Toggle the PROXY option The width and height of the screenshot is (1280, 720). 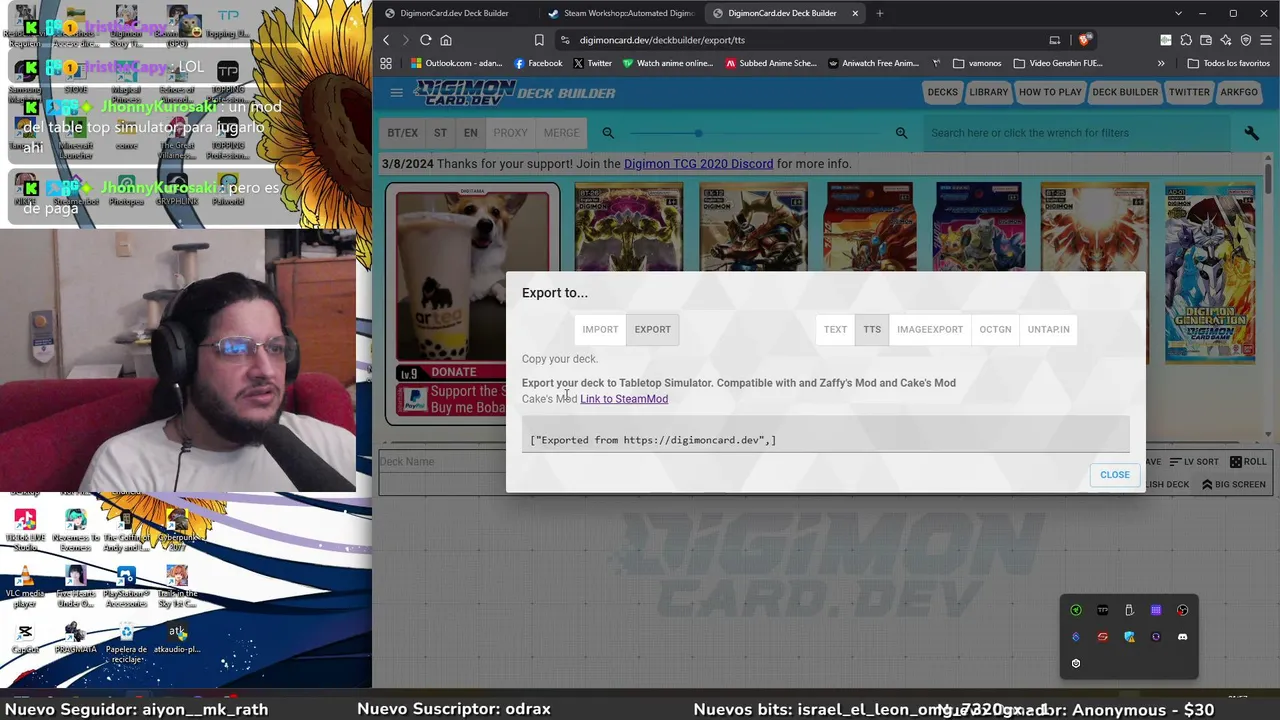click(510, 133)
